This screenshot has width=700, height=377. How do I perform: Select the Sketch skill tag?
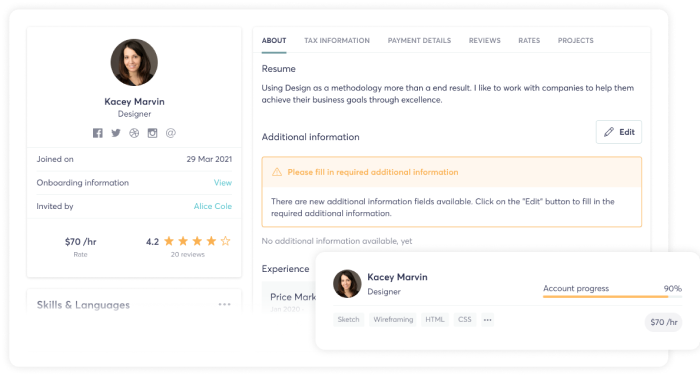(348, 320)
